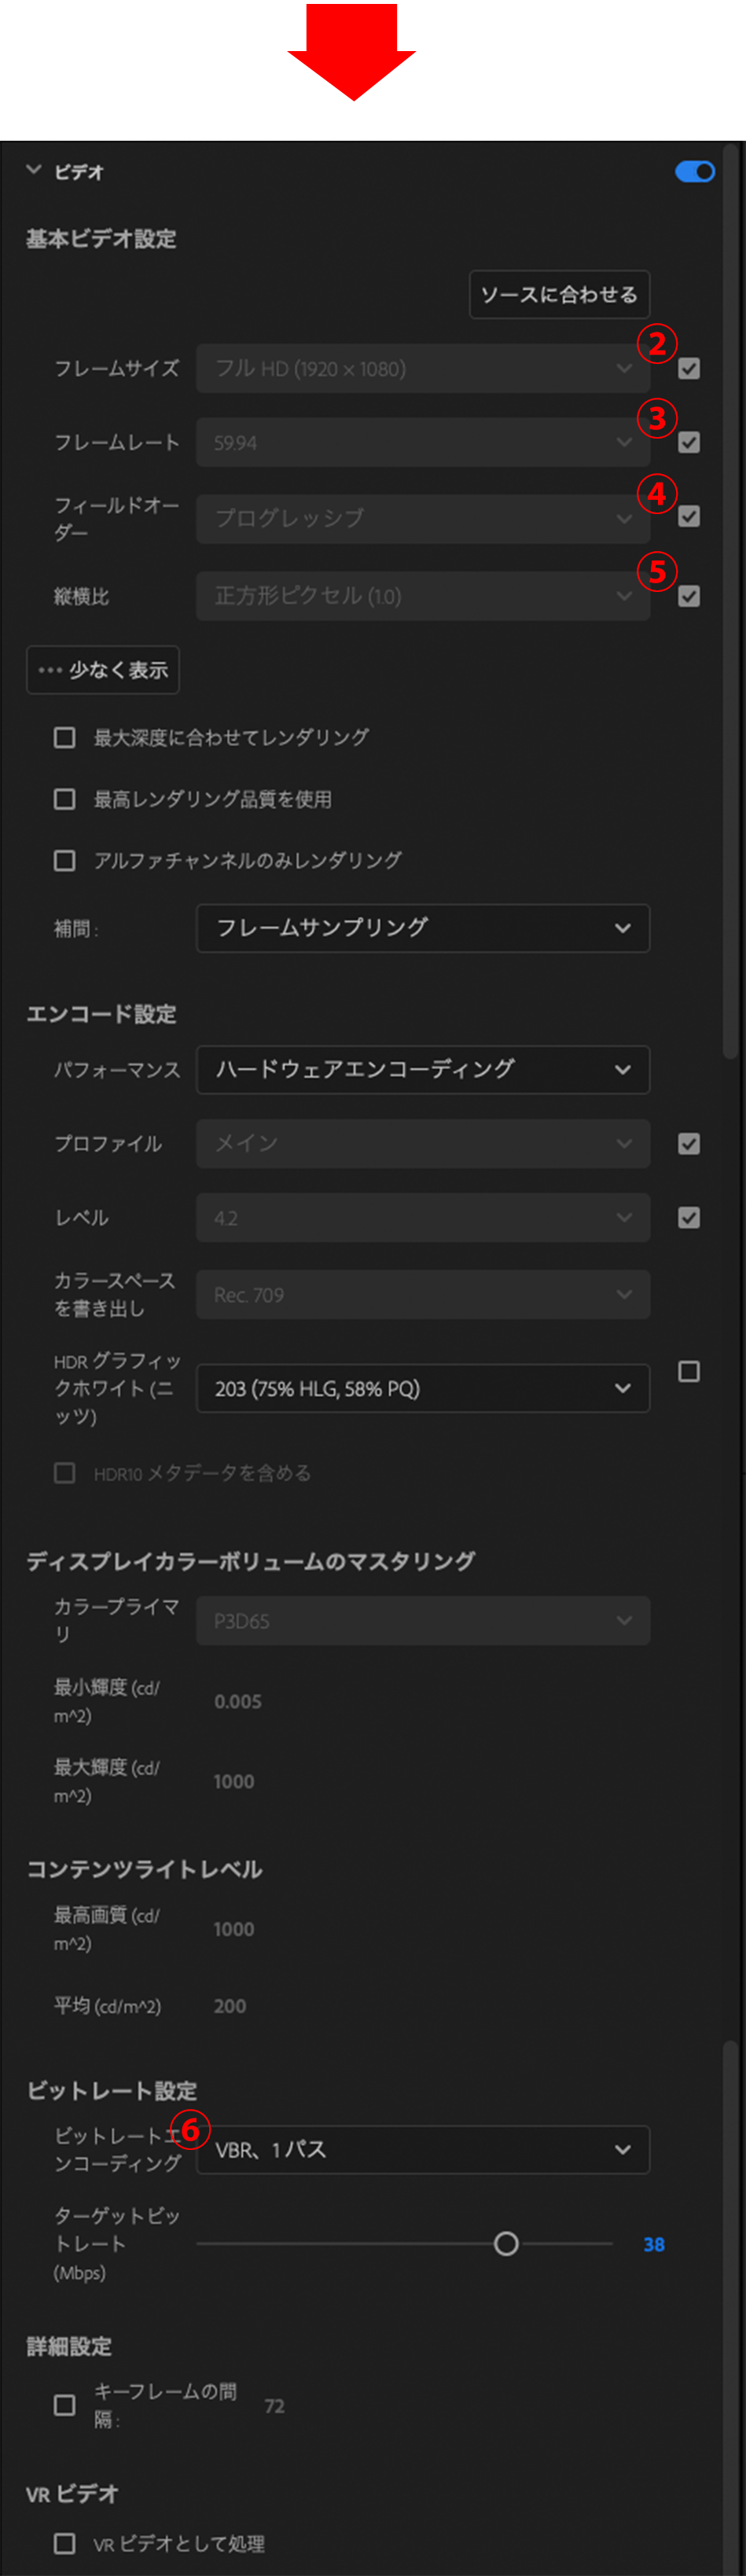
Task: Uncheck the フレームレート match-source checkbox
Action: coord(689,443)
